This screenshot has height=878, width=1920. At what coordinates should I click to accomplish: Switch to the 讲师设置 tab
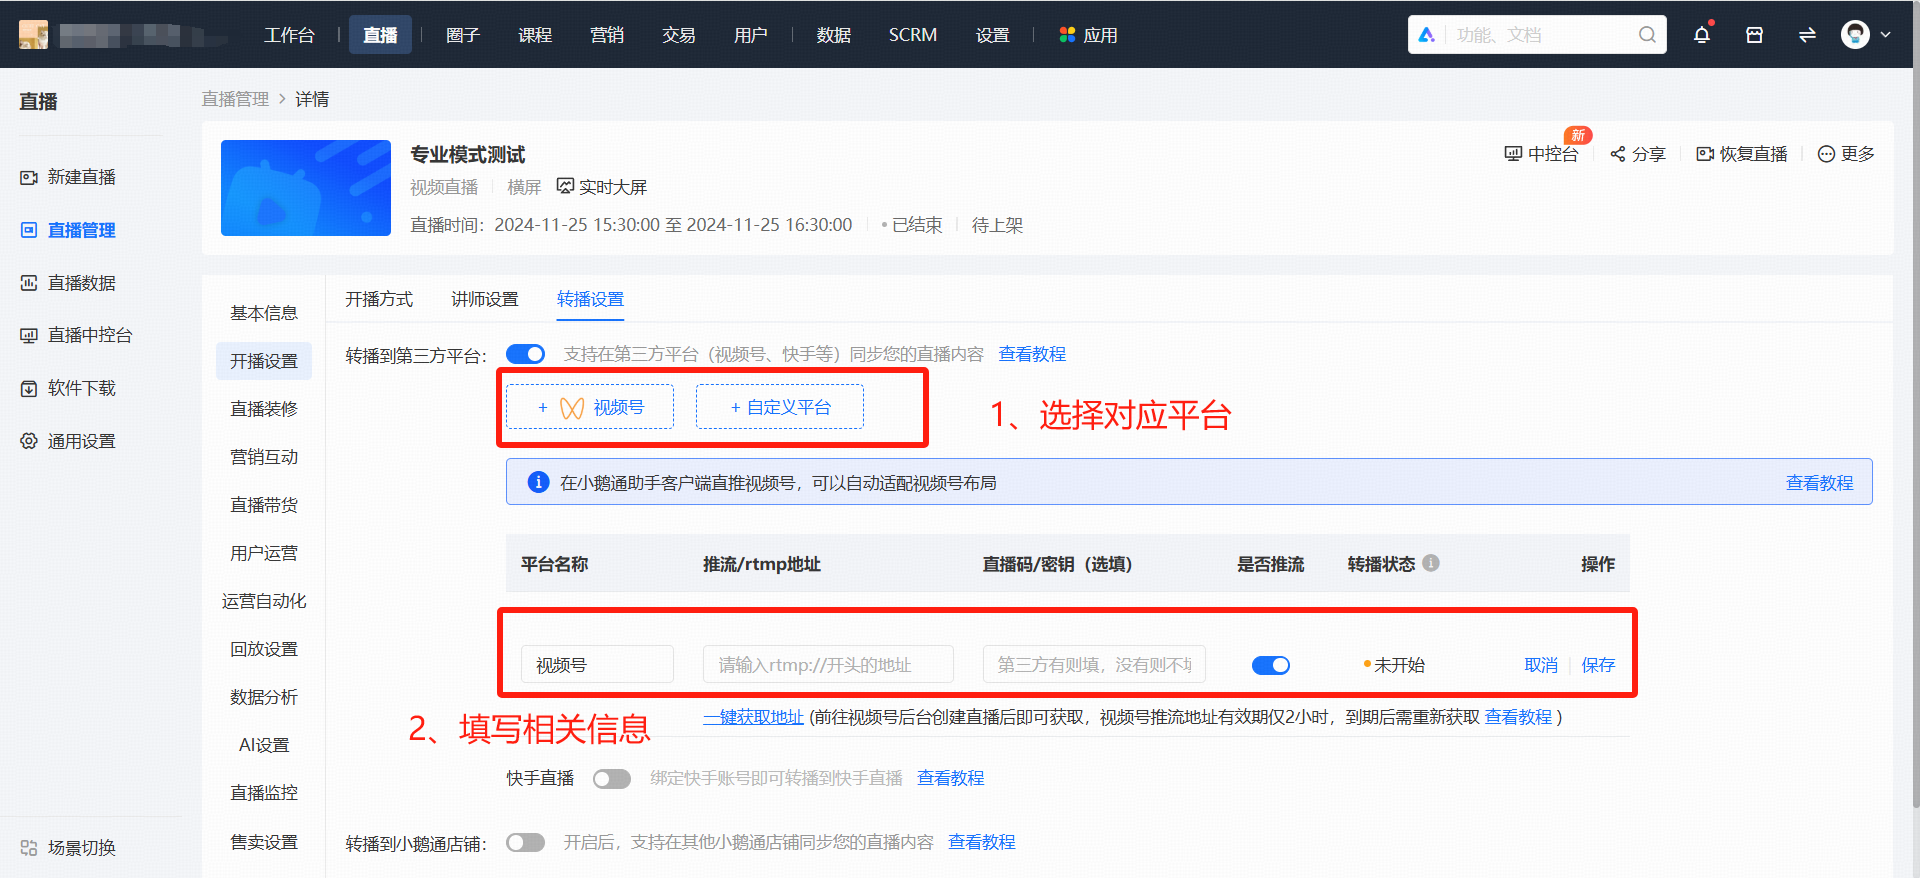click(484, 299)
